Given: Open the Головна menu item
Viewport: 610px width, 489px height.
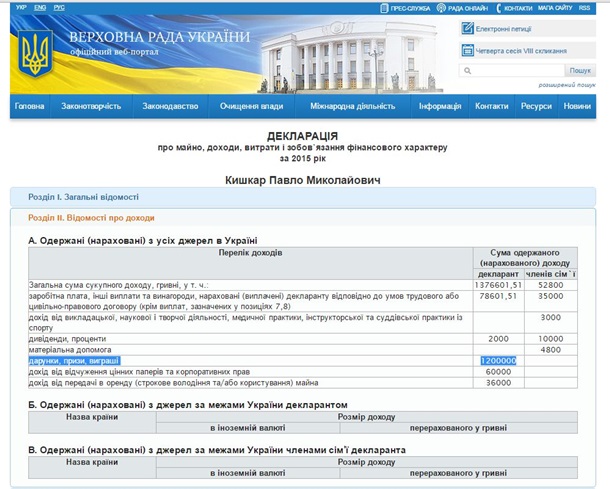Looking at the screenshot, I should (30, 106).
